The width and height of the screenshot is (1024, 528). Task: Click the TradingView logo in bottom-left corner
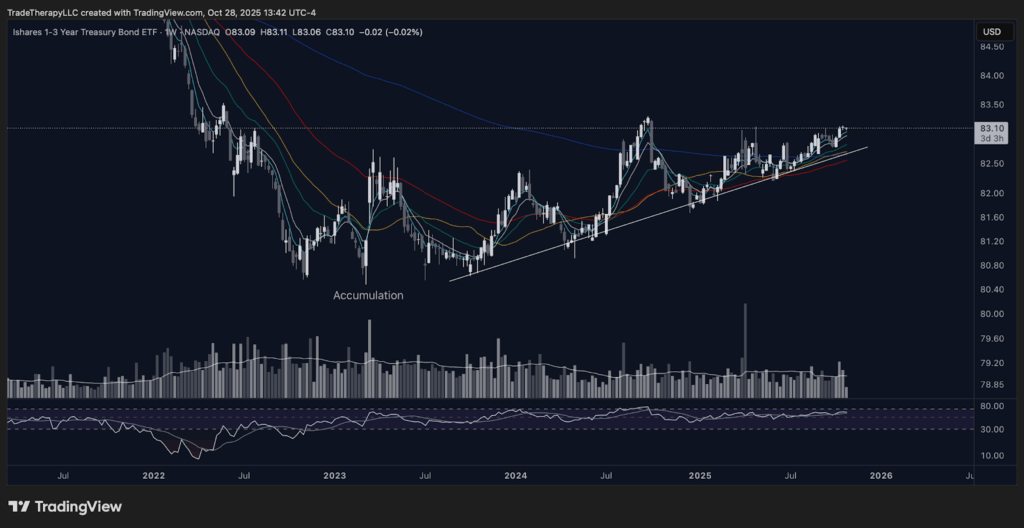[x=65, y=507]
